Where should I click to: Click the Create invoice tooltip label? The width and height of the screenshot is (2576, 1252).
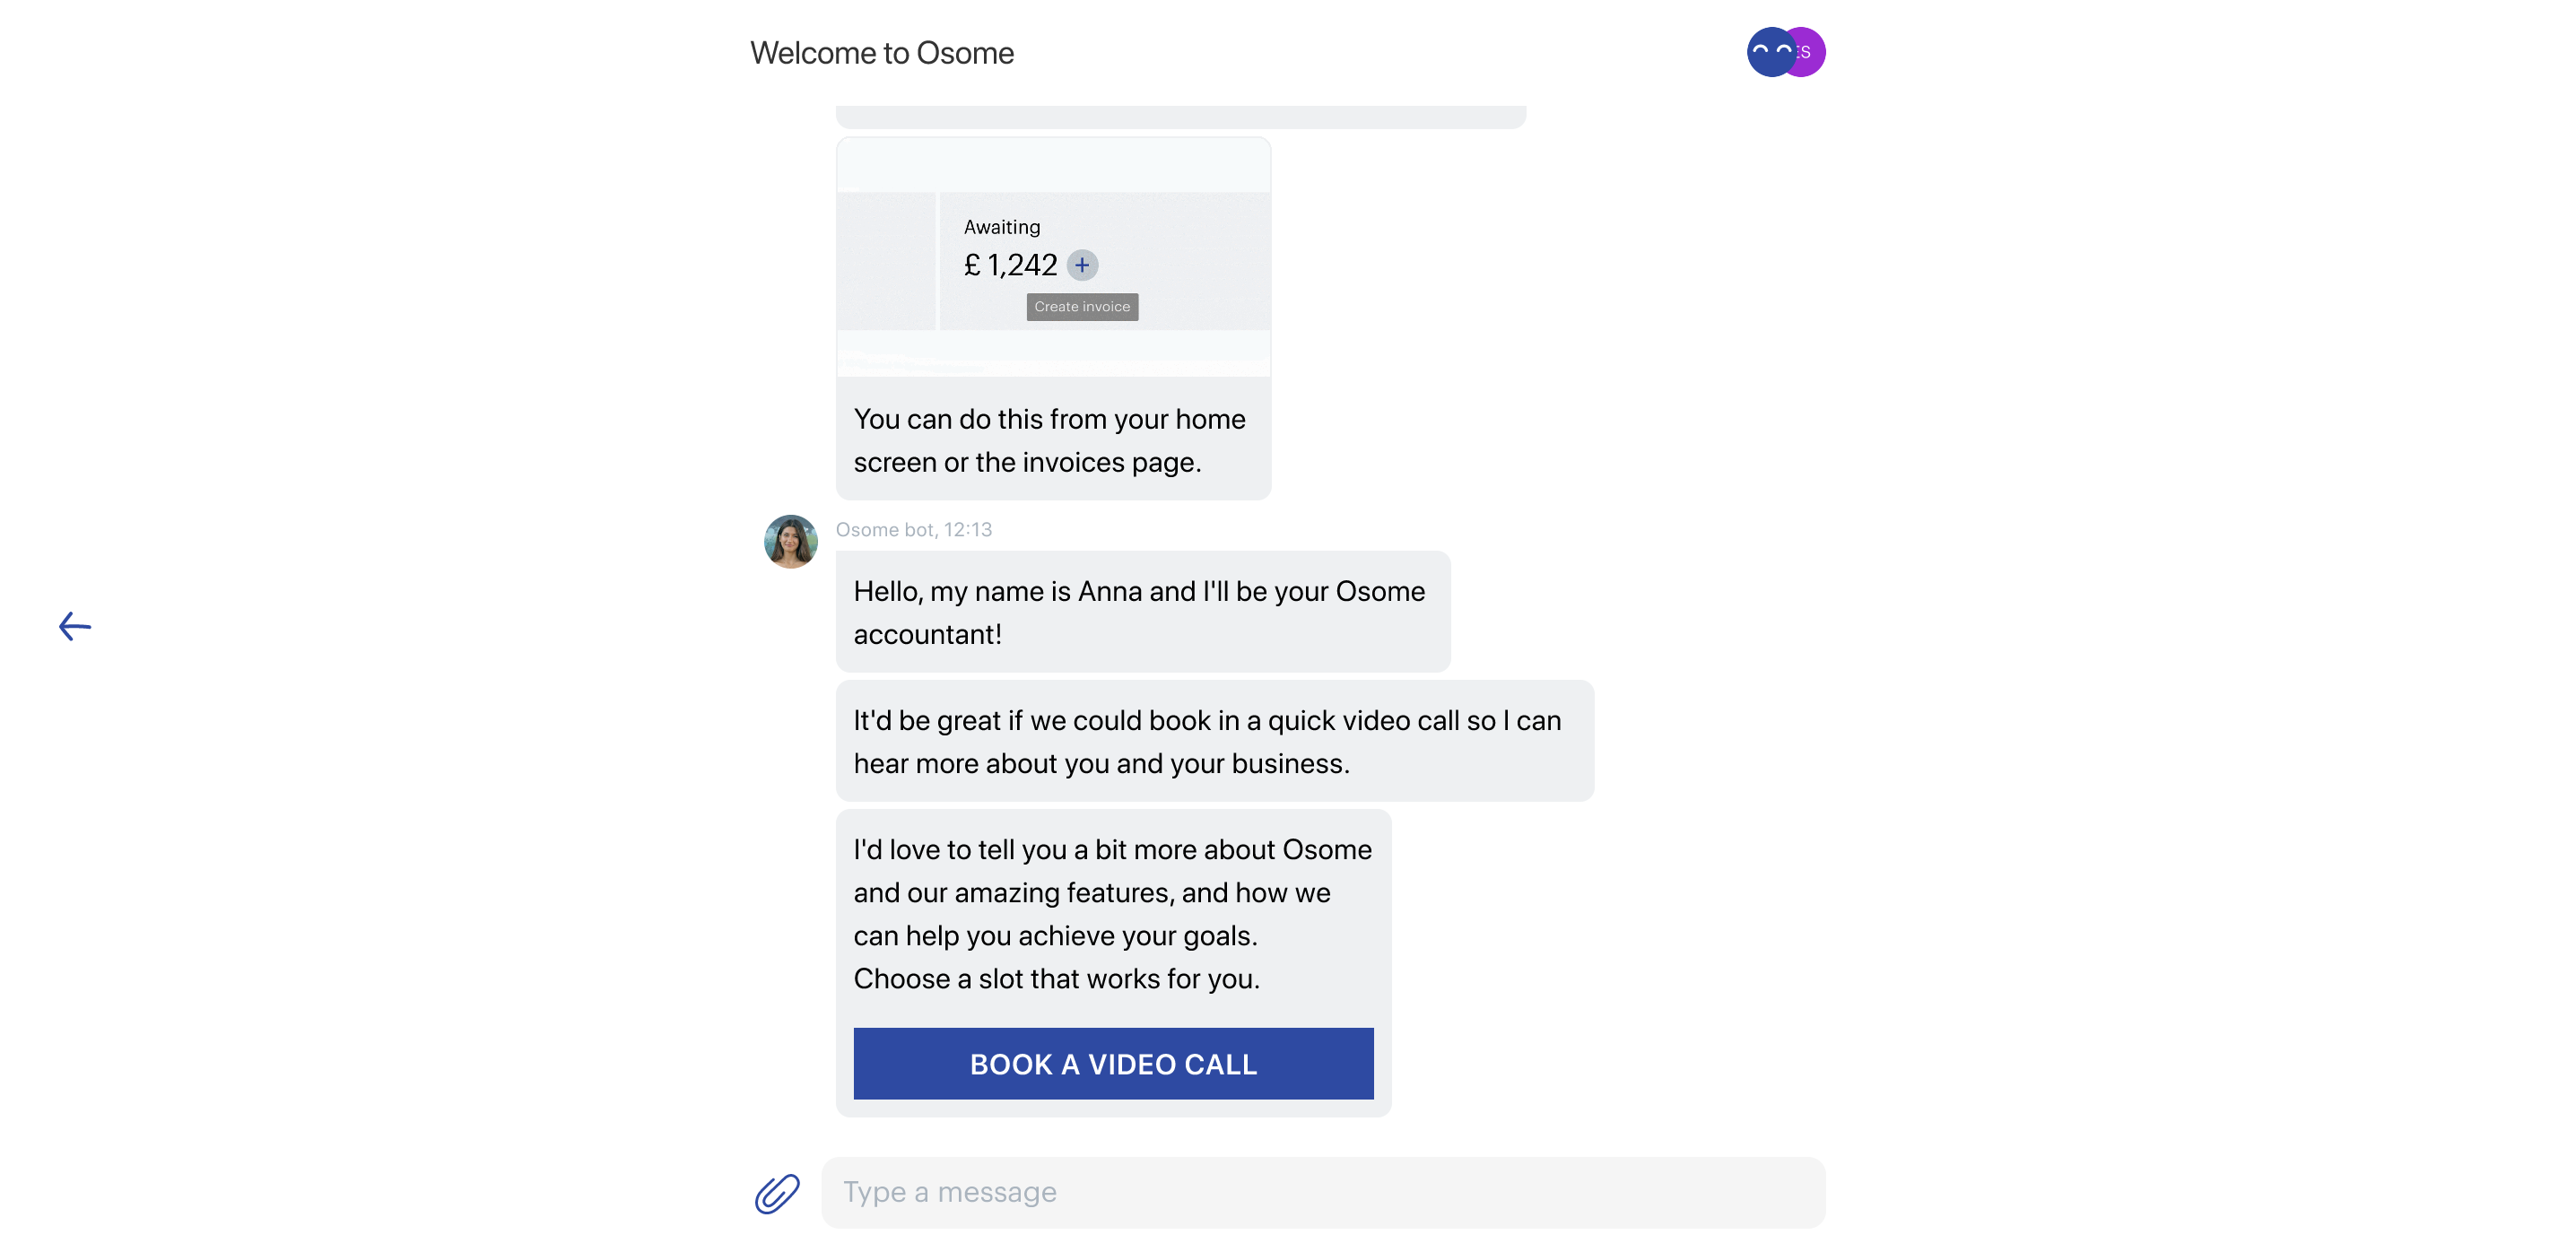pos(1082,307)
